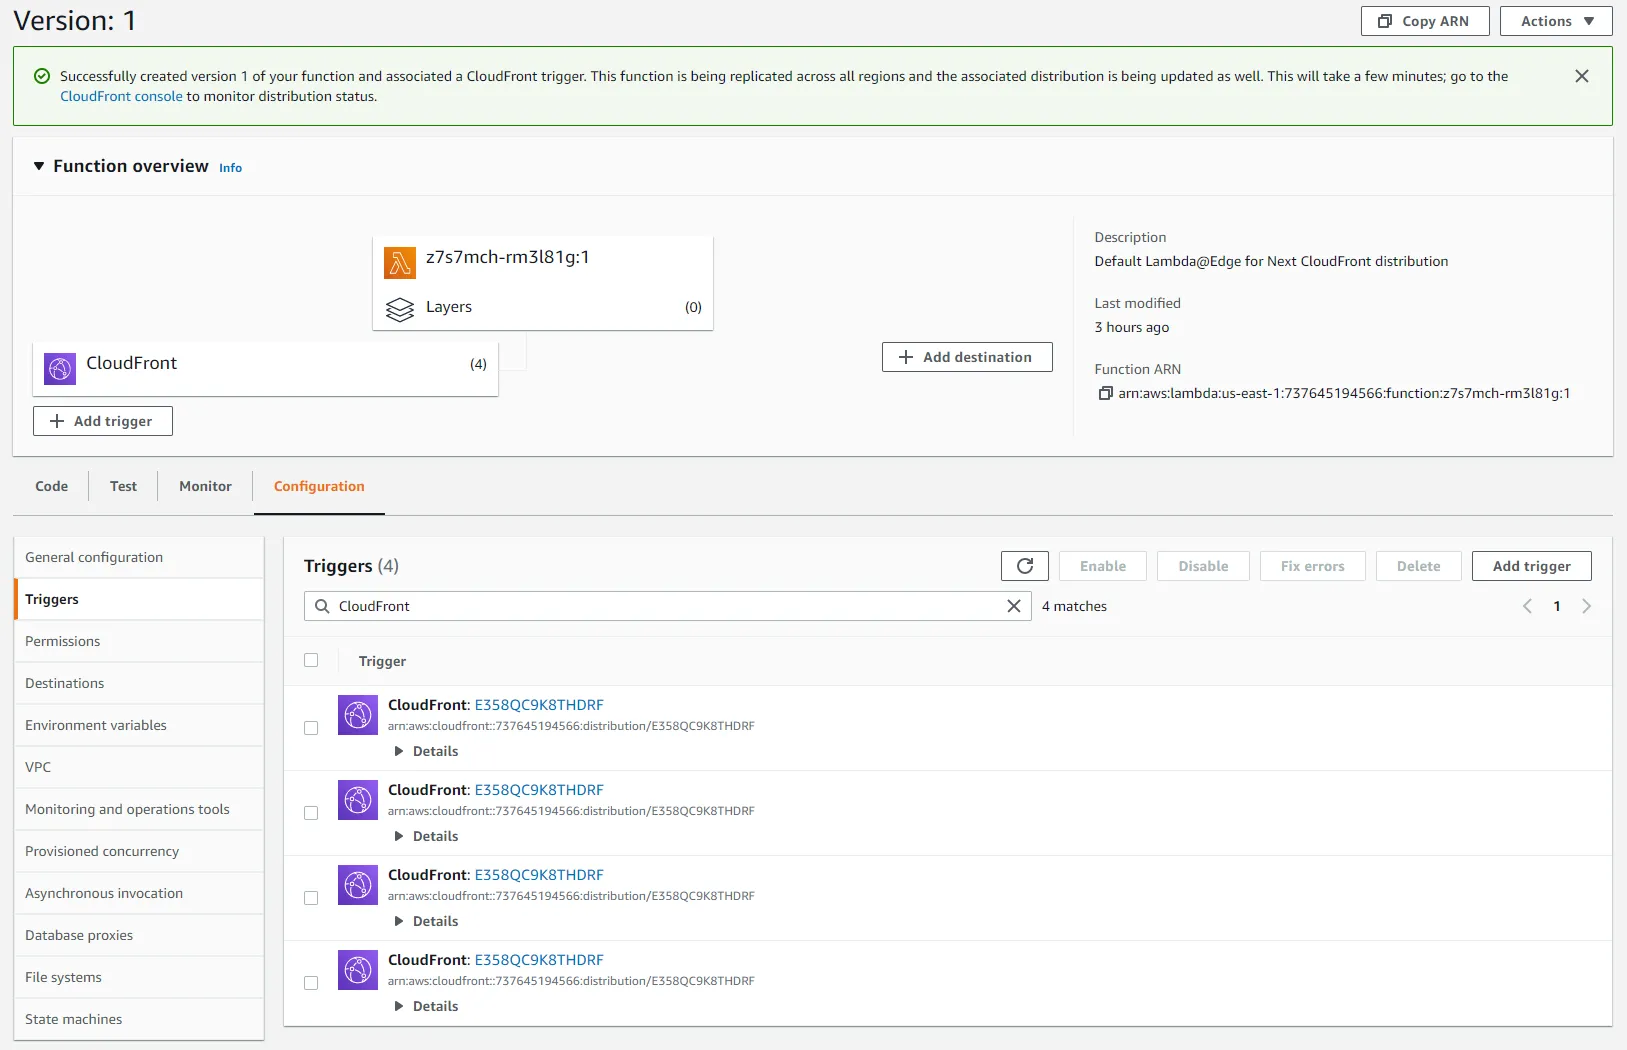Clear the CloudFront search filter
This screenshot has height=1050, width=1627.
click(x=1014, y=606)
